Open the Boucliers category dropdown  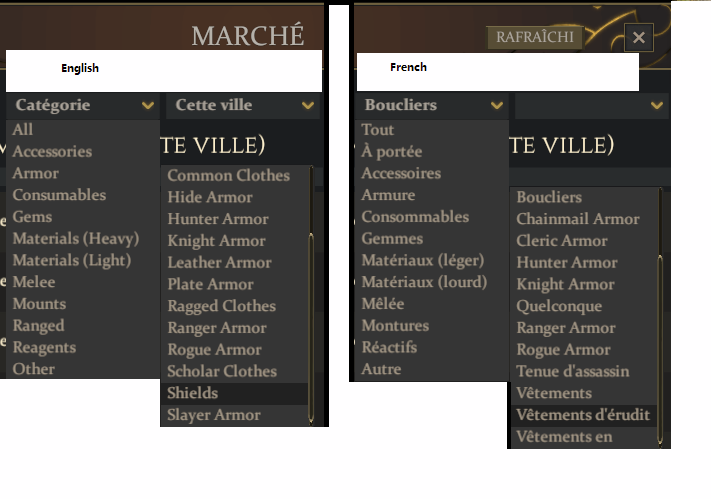[432, 105]
